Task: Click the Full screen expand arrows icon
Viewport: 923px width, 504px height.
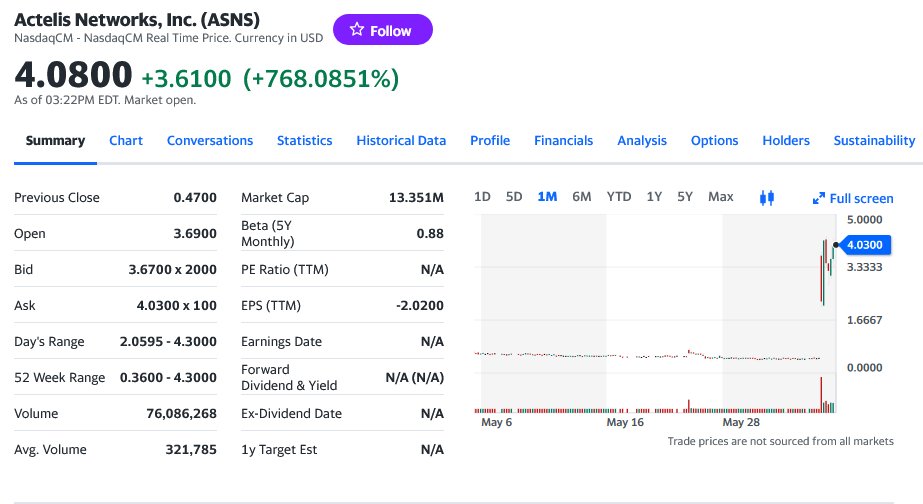Action: 818,199
